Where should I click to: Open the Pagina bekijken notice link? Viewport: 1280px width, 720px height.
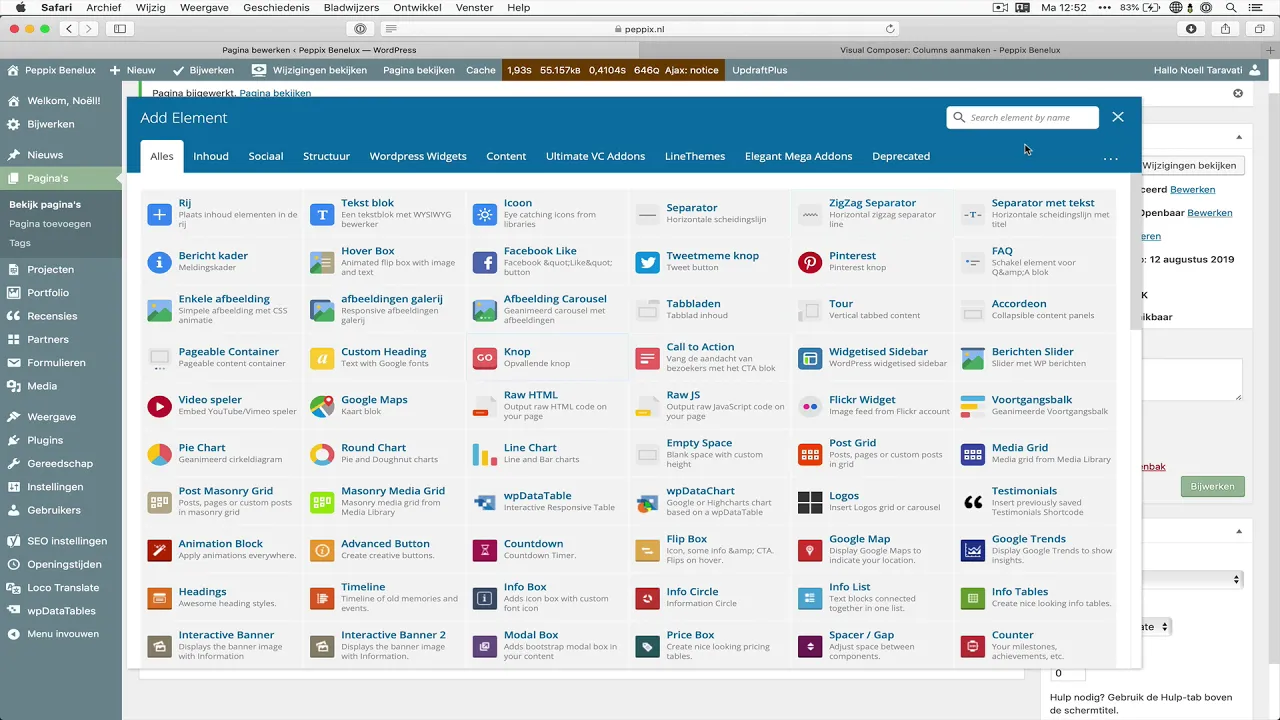275,93
